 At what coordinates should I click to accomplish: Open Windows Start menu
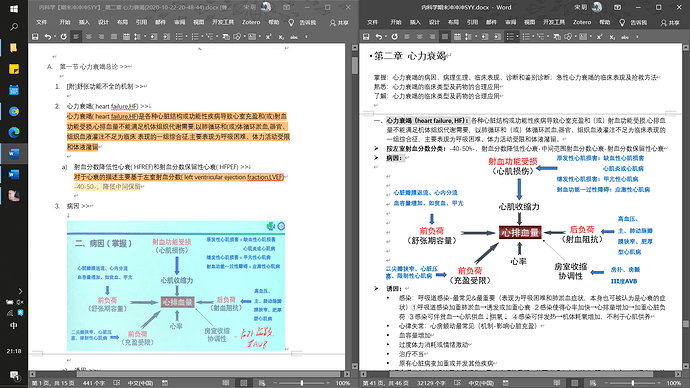(x=14, y=9)
